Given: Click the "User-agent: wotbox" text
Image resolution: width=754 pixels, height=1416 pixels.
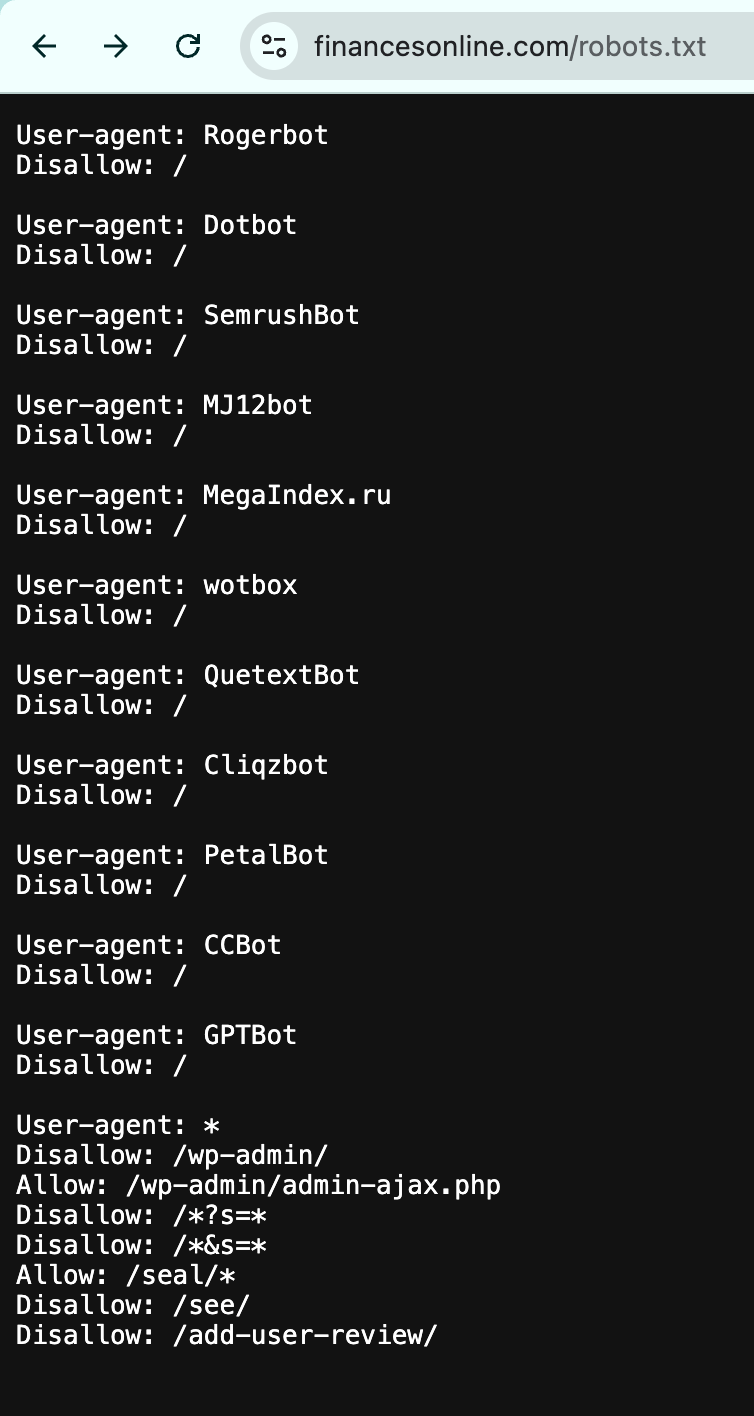Looking at the screenshot, I should coord(156,585).
